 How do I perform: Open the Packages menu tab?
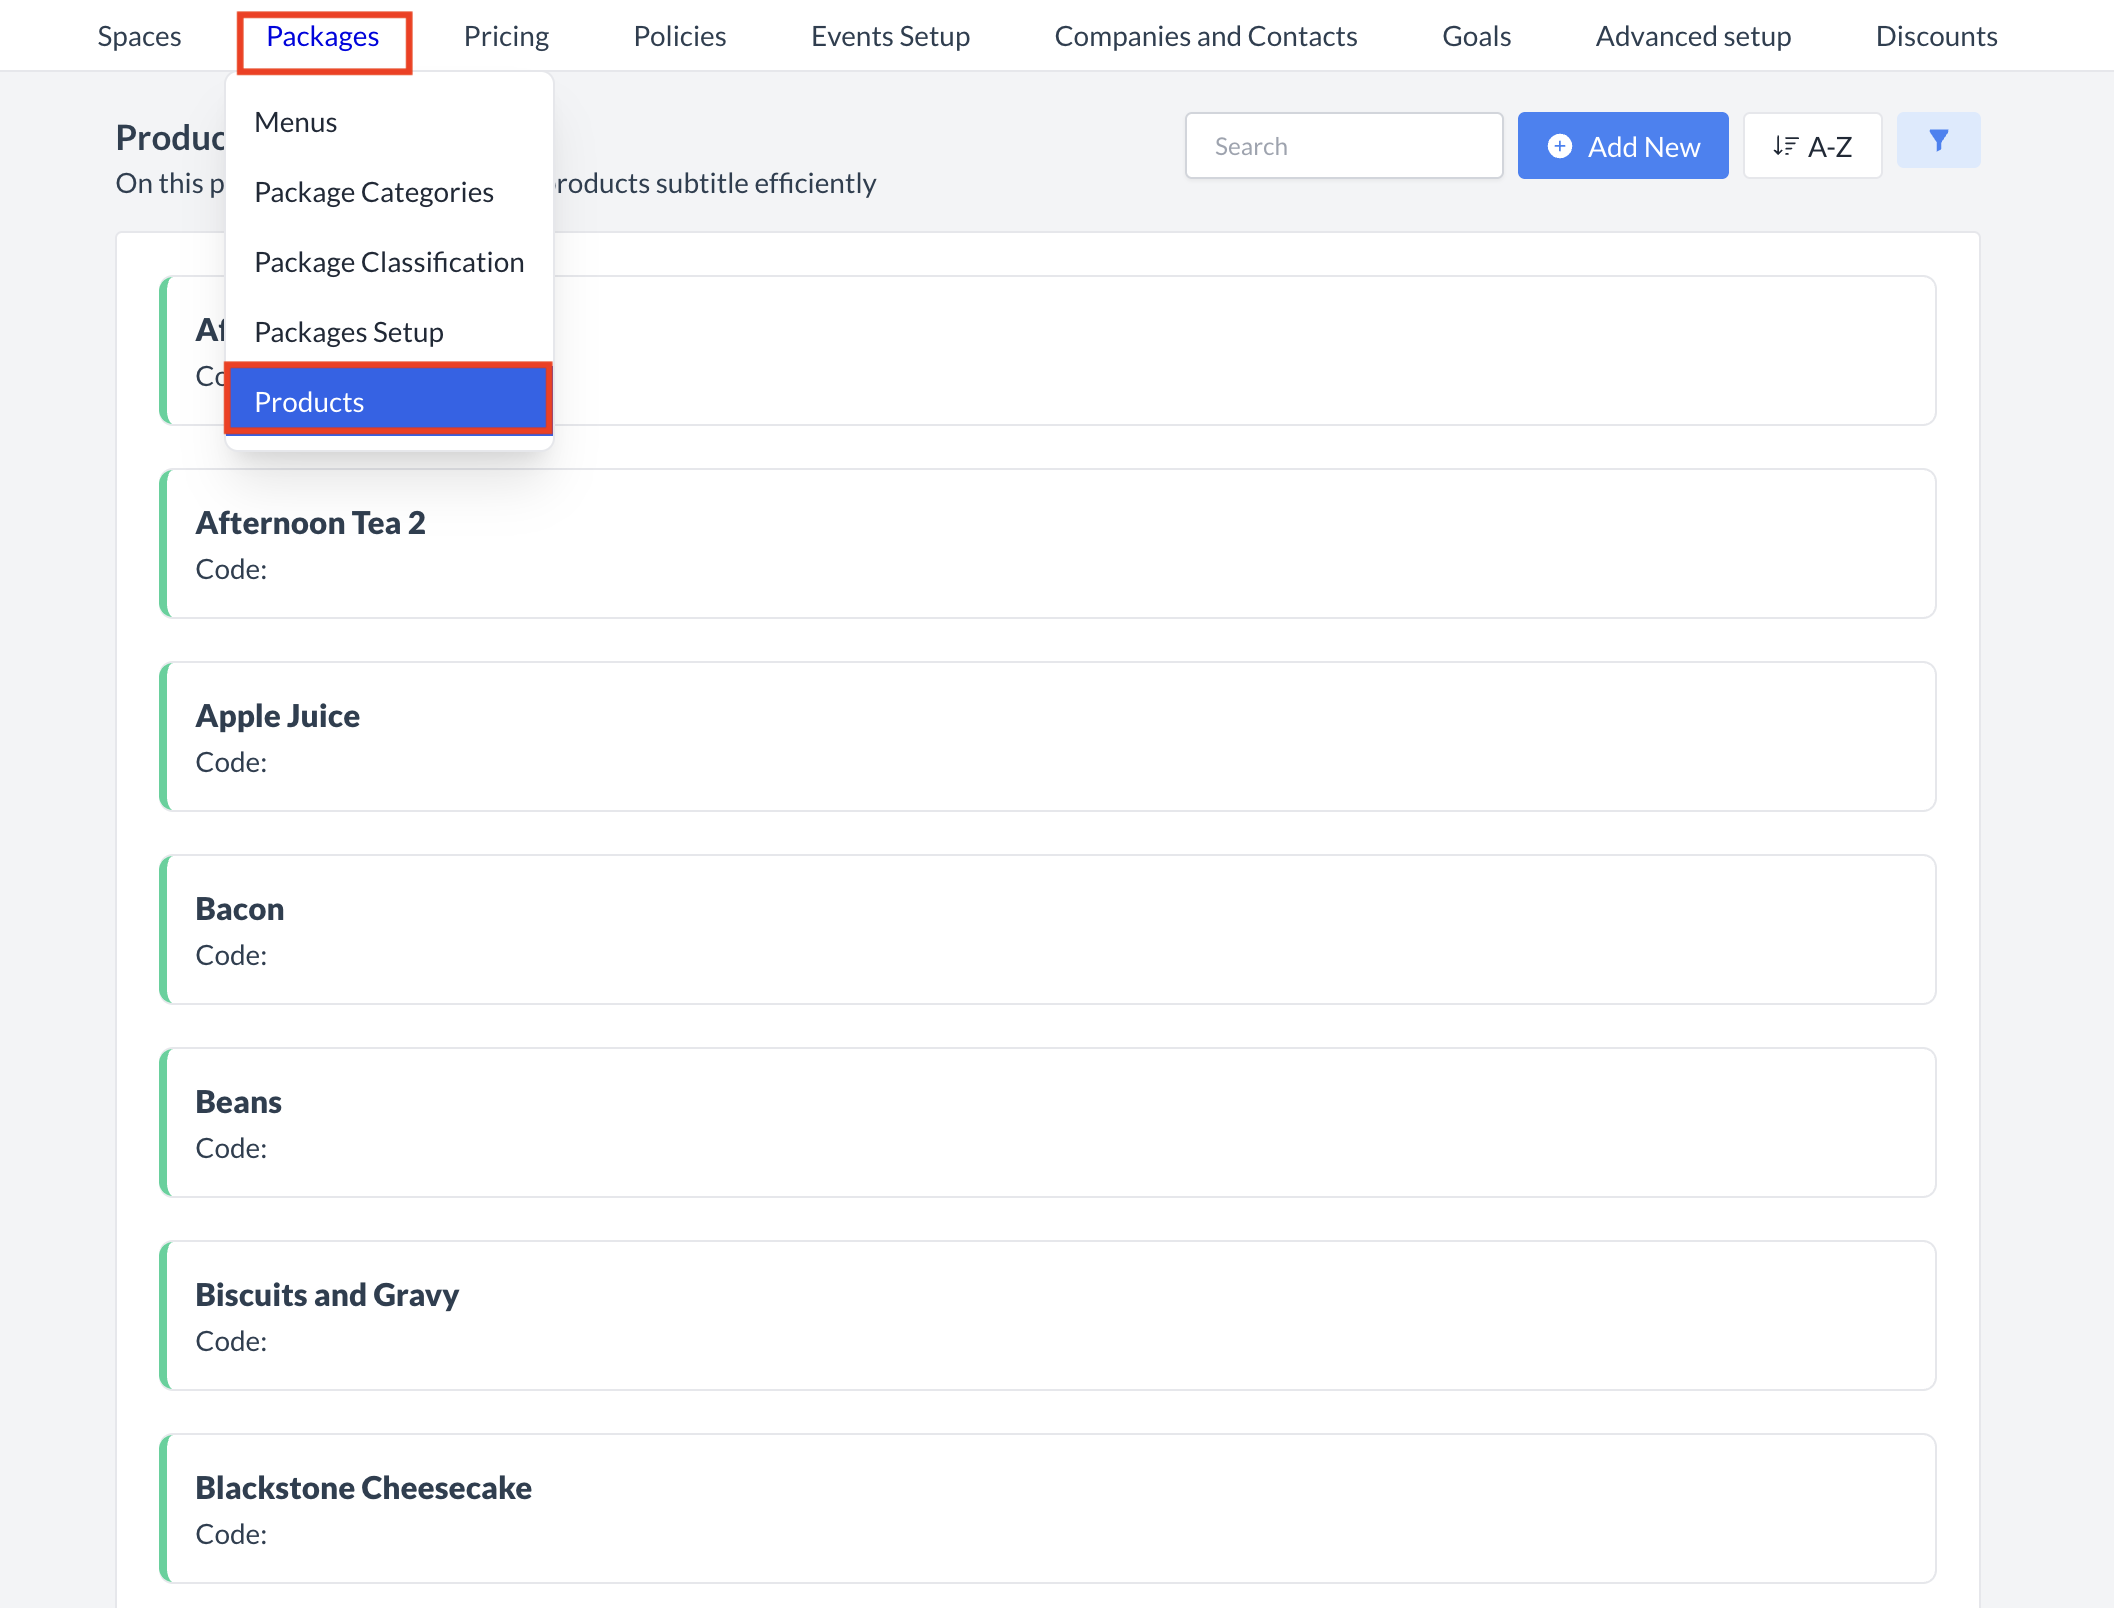click(x=323, y=37)
